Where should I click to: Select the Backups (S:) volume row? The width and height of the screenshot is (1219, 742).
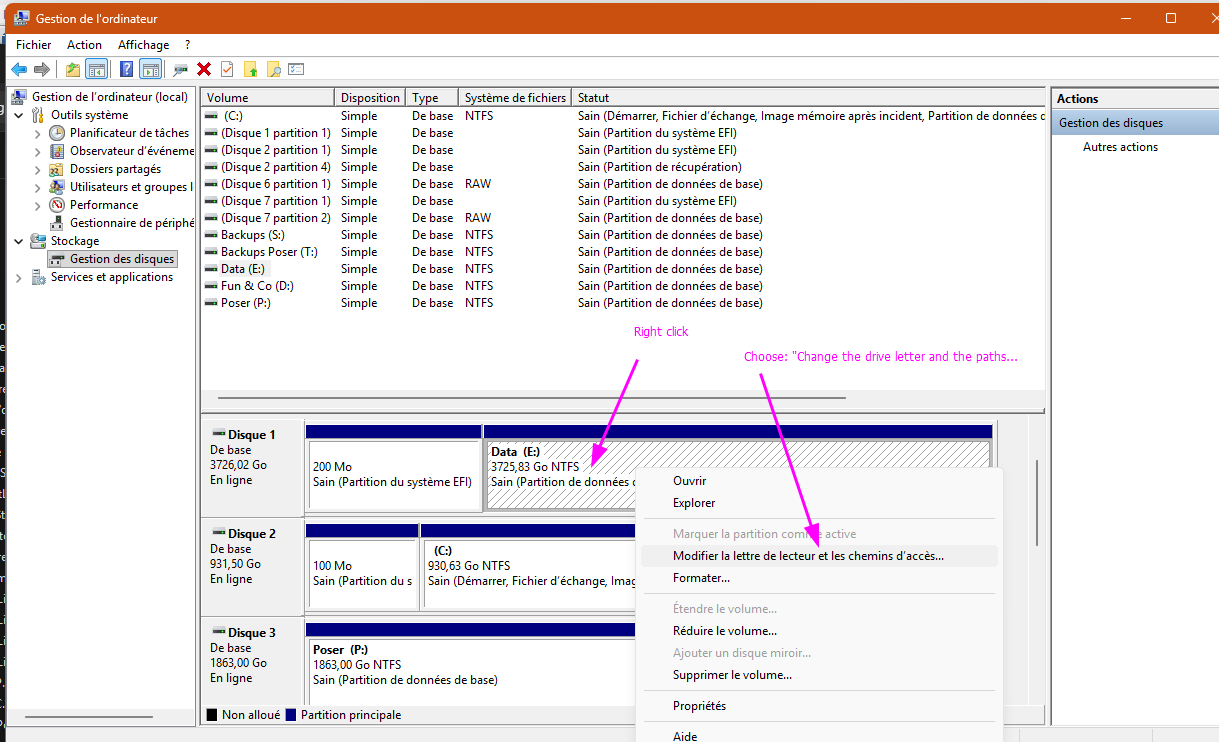623,235
